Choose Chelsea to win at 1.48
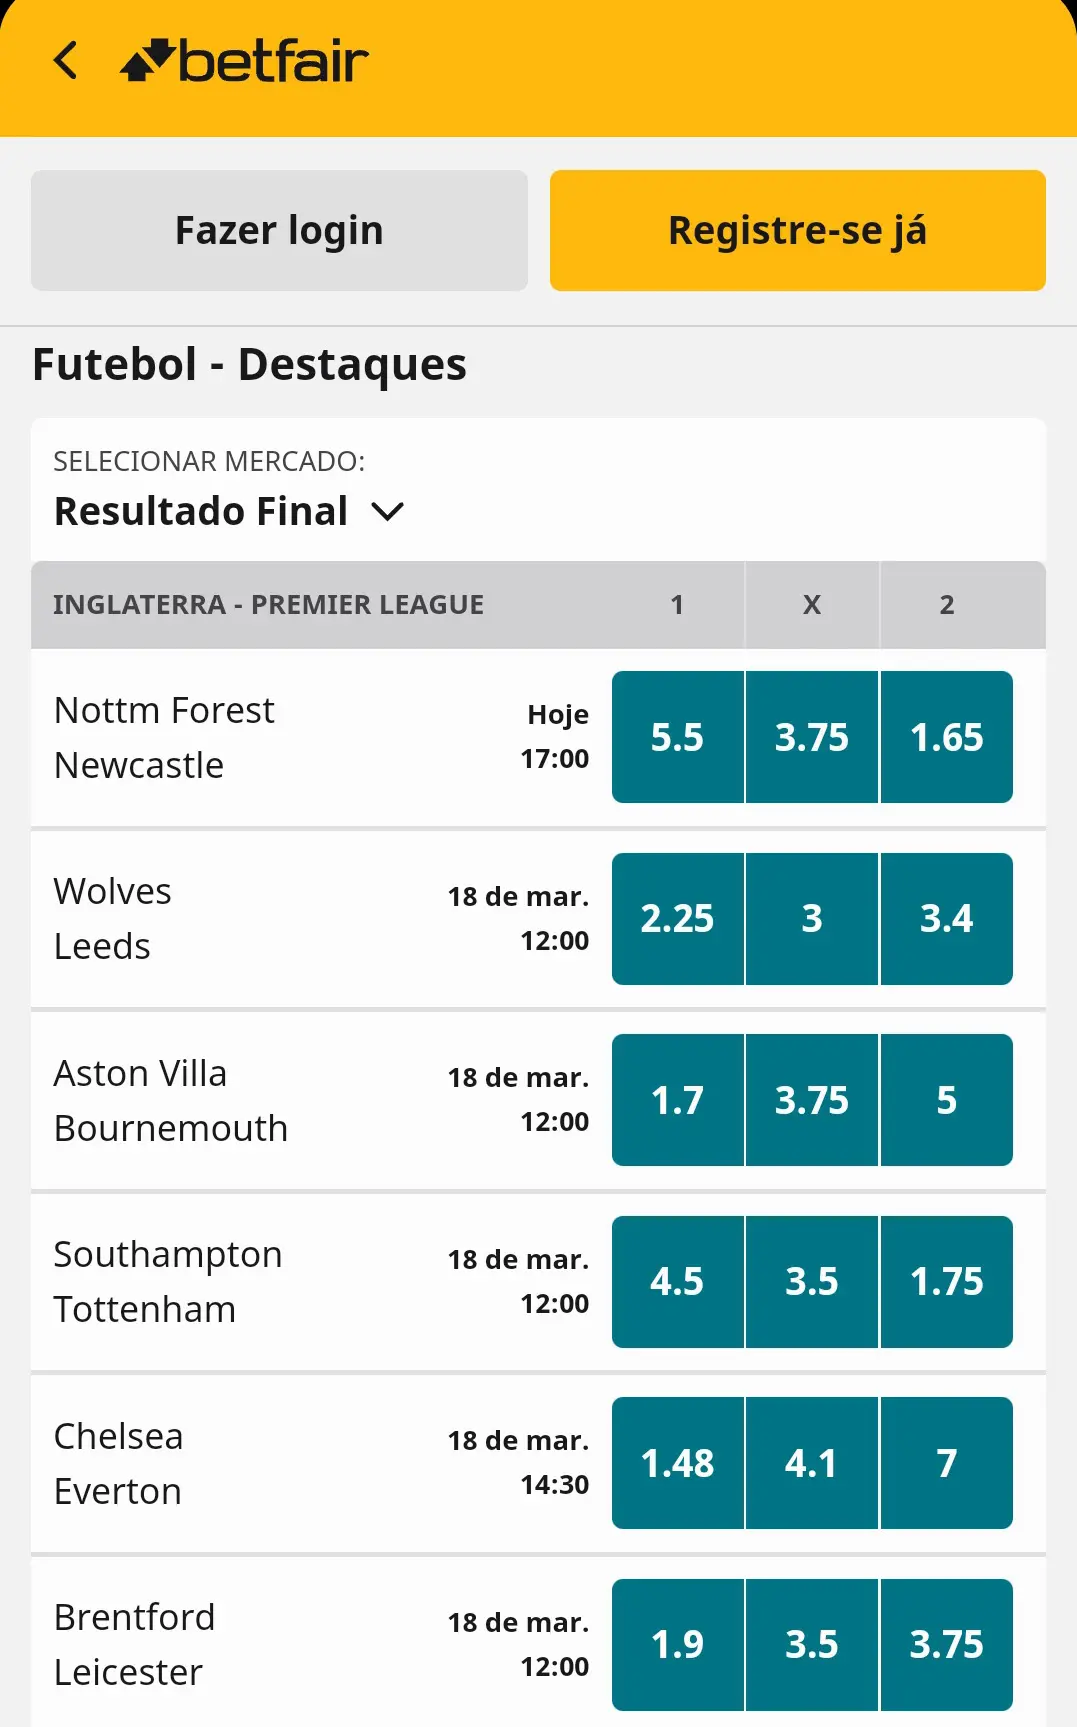Screen dimensions: 1077x1727 [x=678, y=1462]
